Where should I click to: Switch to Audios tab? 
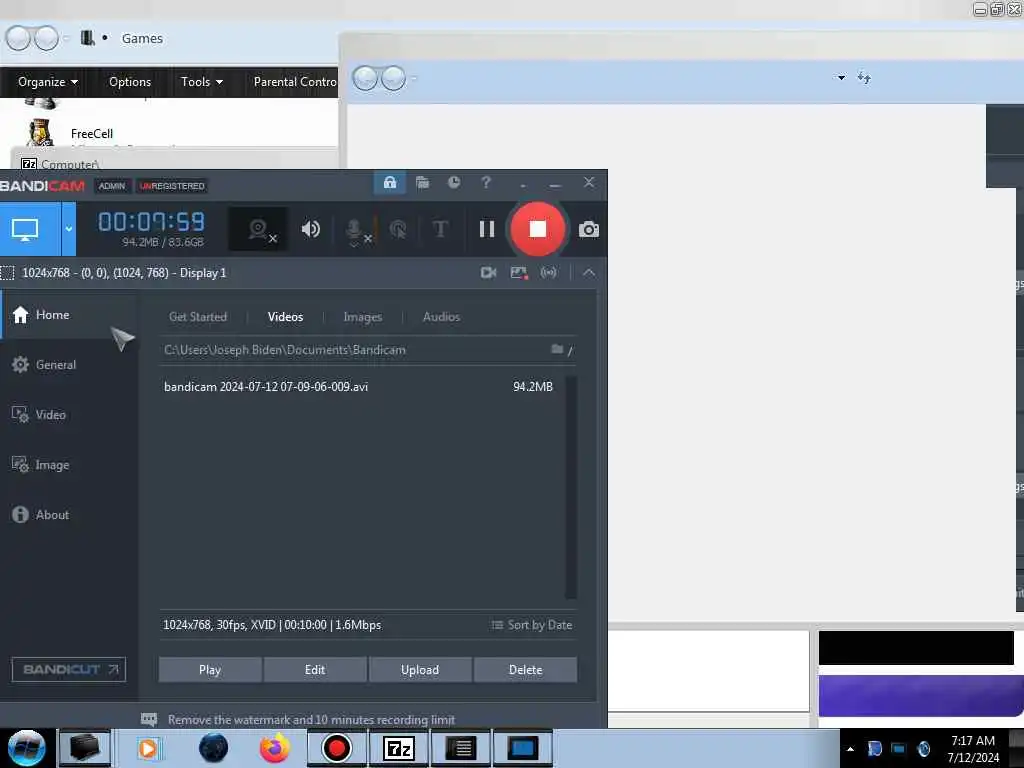point(441,317)
